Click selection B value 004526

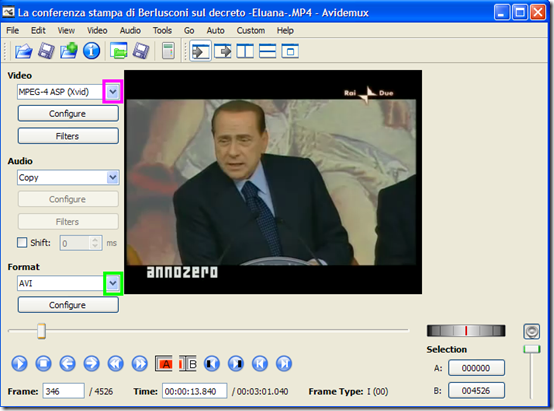point(476,391)
